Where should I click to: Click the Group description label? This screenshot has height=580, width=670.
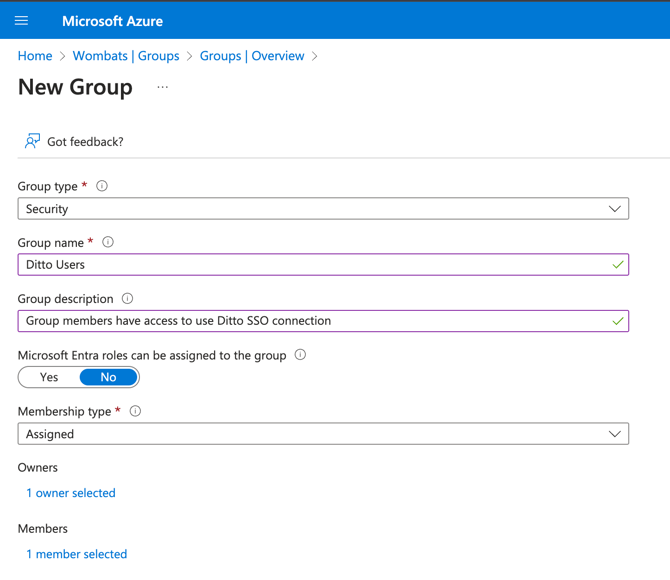click(65, 299)
